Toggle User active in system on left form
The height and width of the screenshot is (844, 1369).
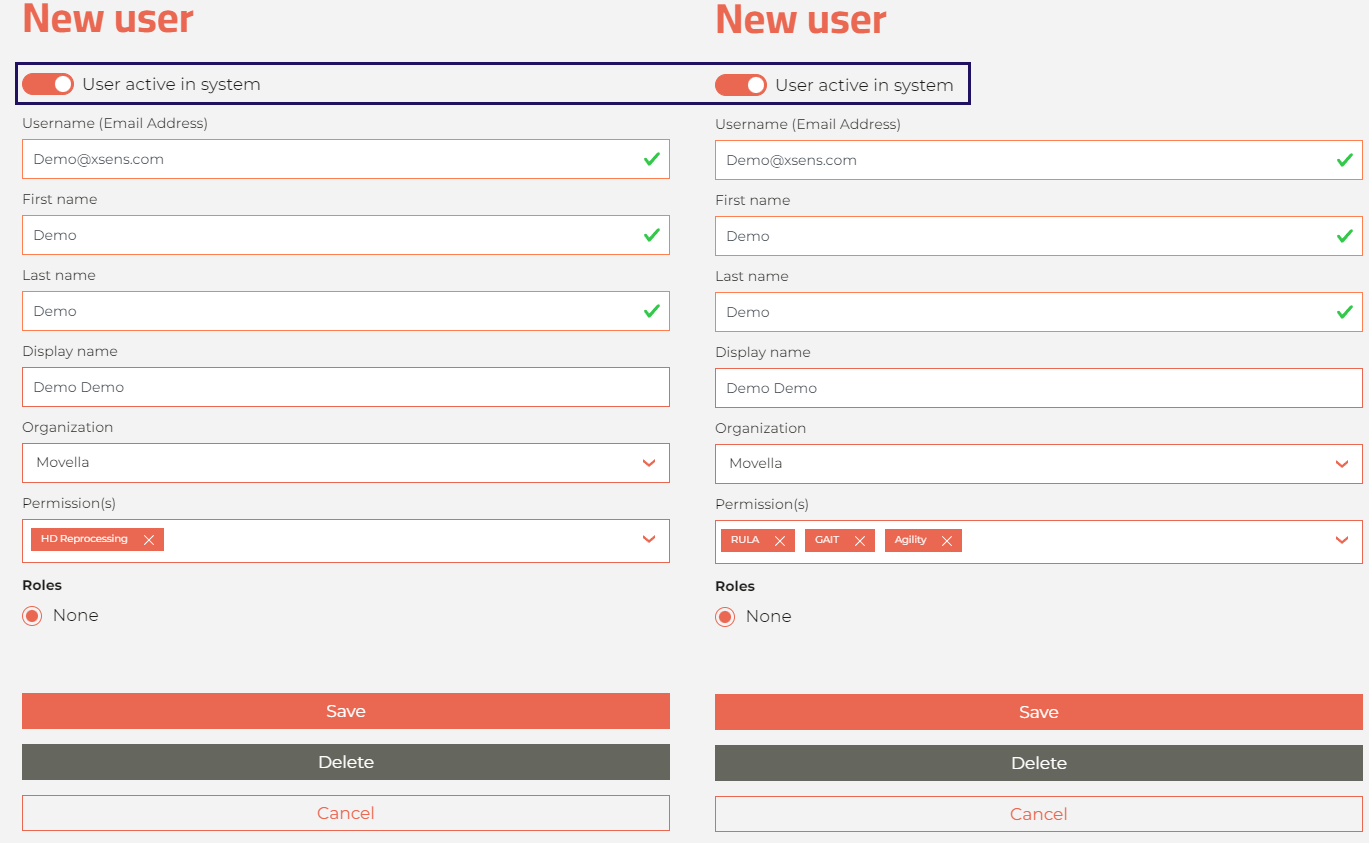coord(47,84)
